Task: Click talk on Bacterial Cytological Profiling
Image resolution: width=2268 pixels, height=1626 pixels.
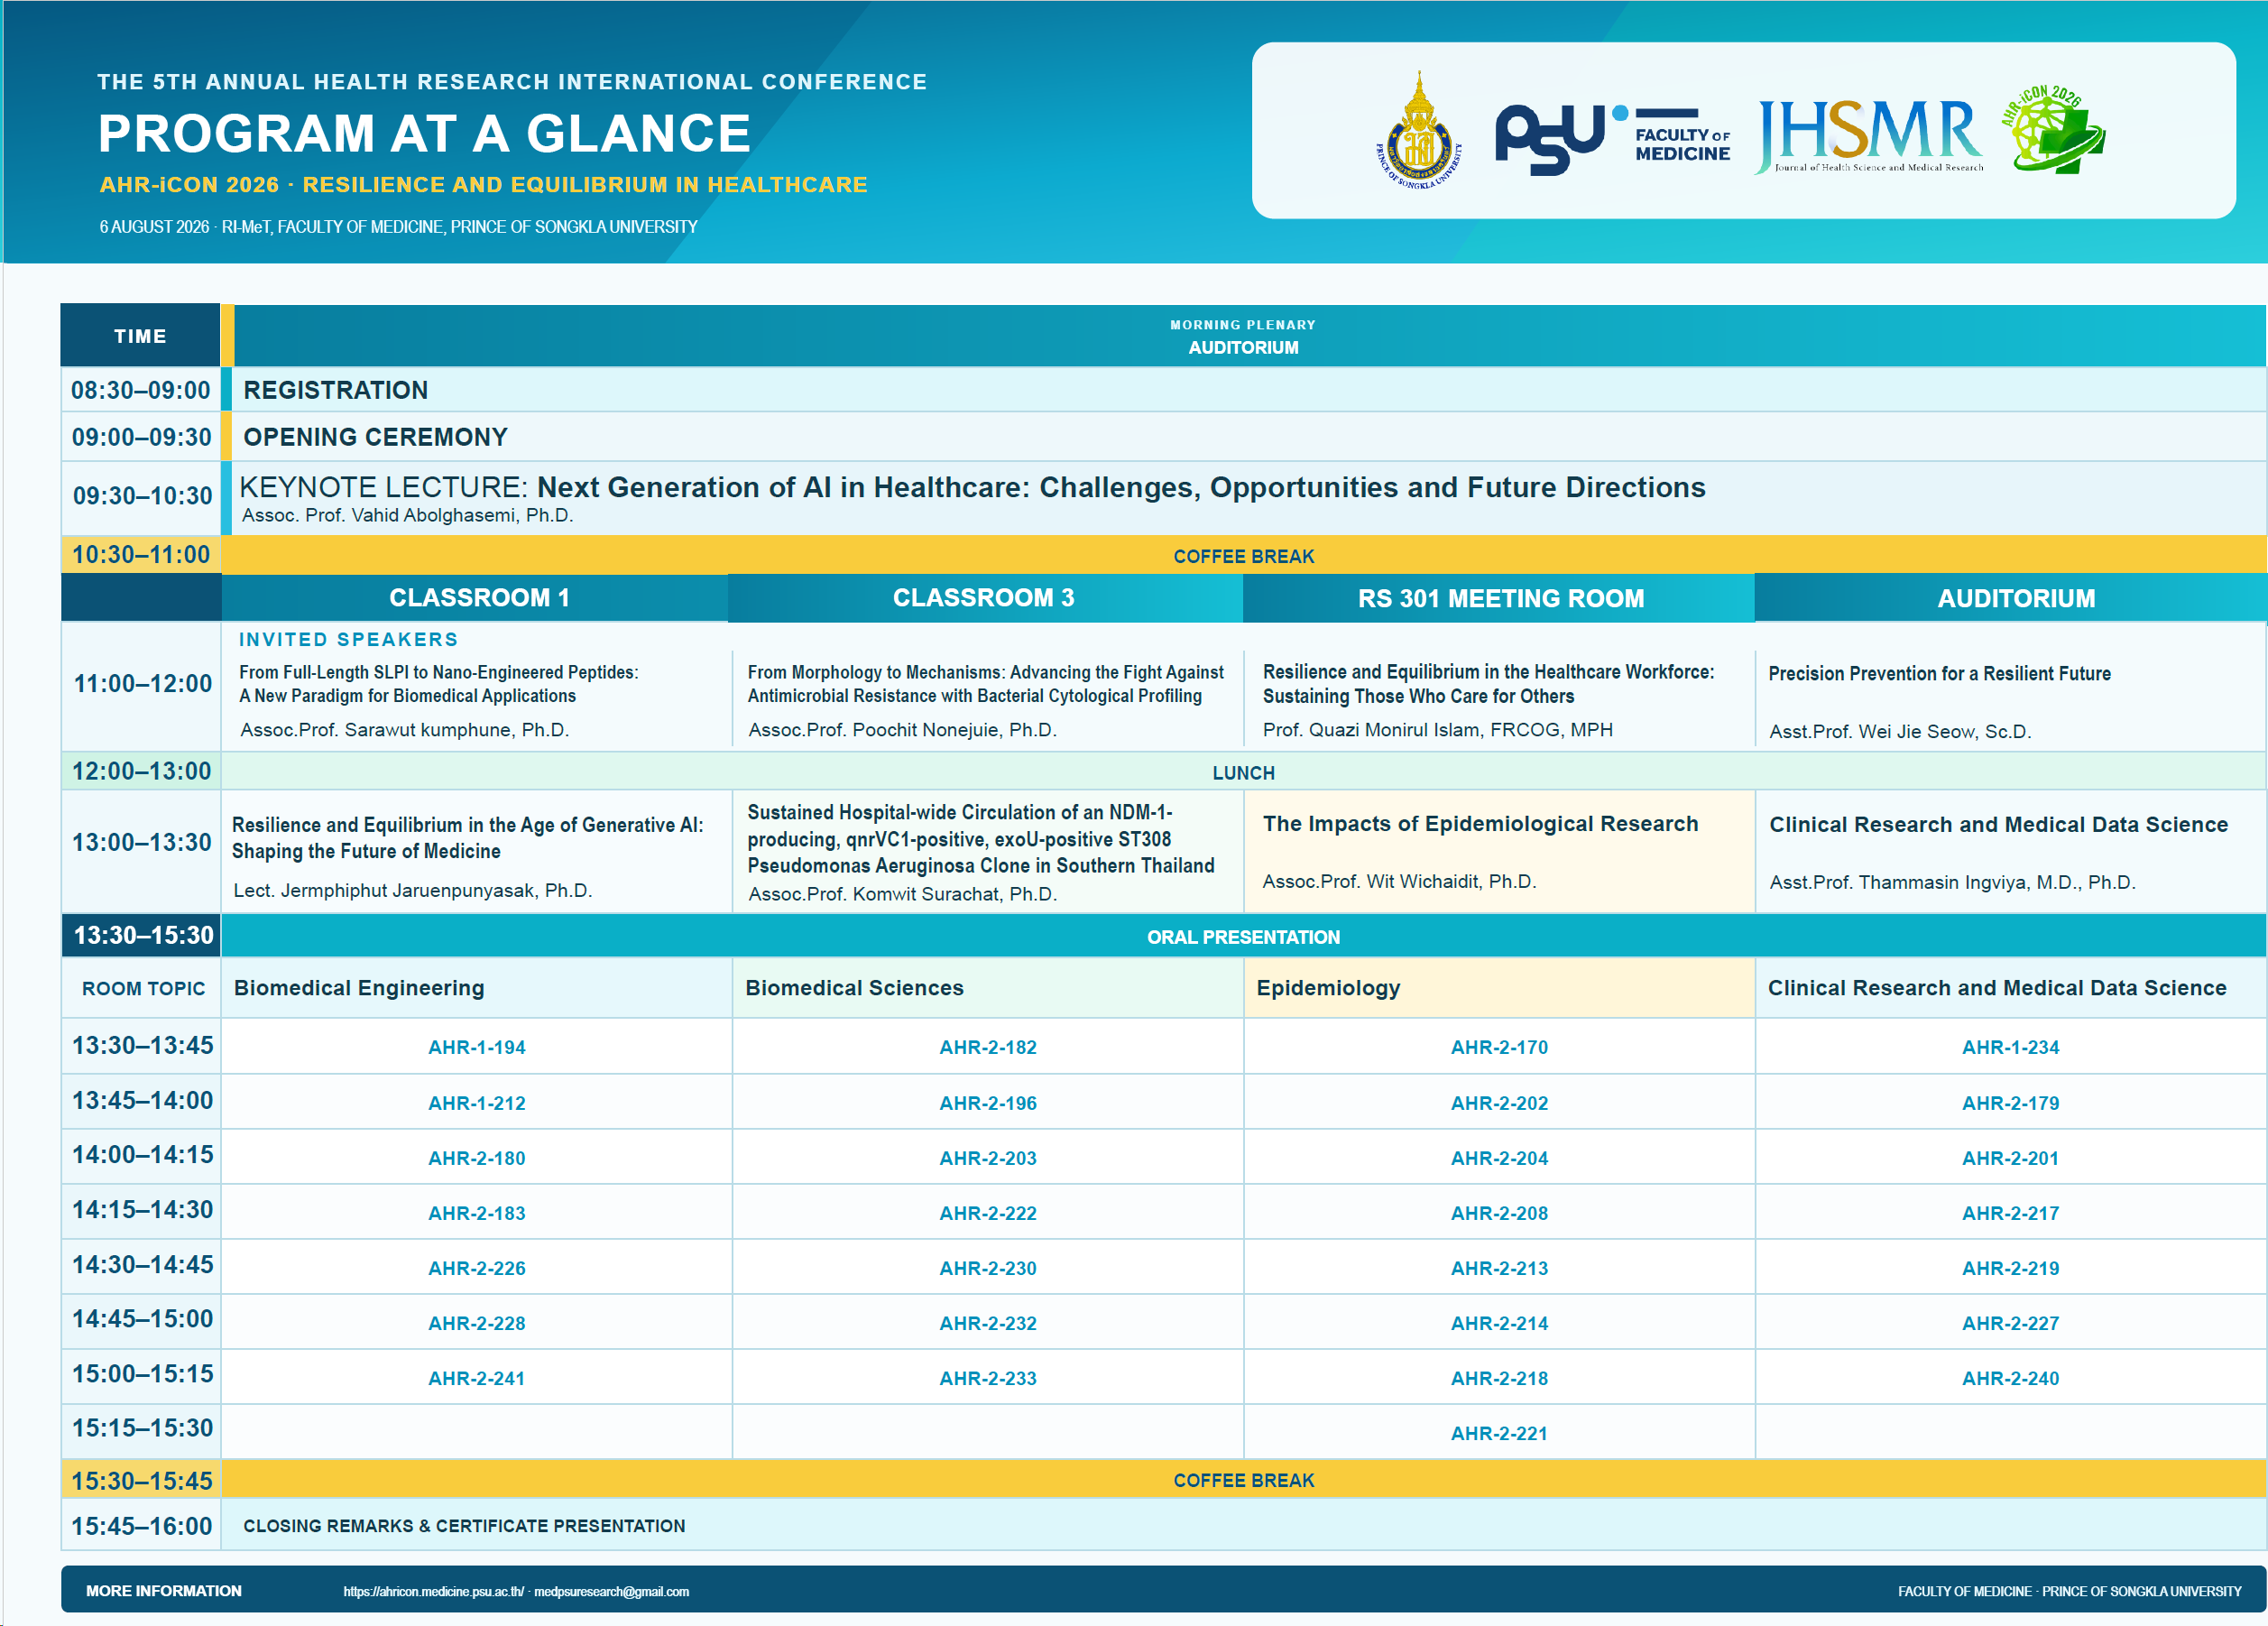Action: (x=985, y=684)
